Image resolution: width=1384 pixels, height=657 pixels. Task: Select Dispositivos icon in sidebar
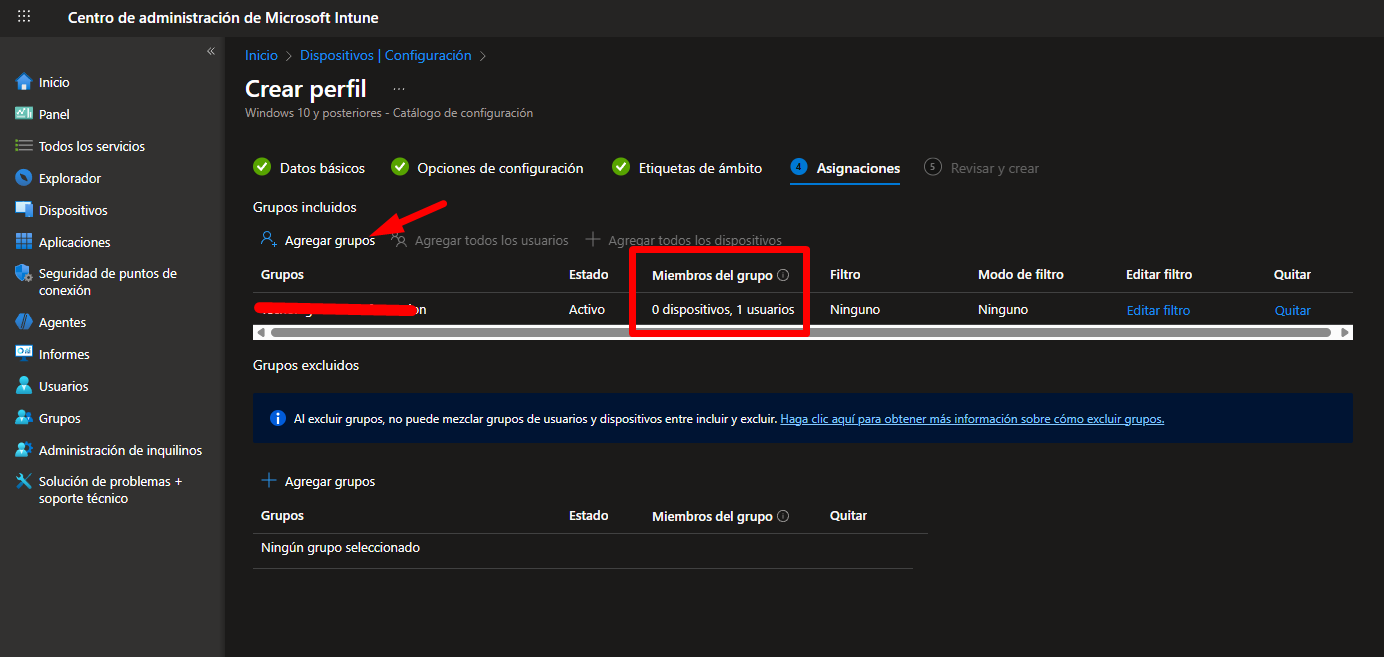point(25,210)
